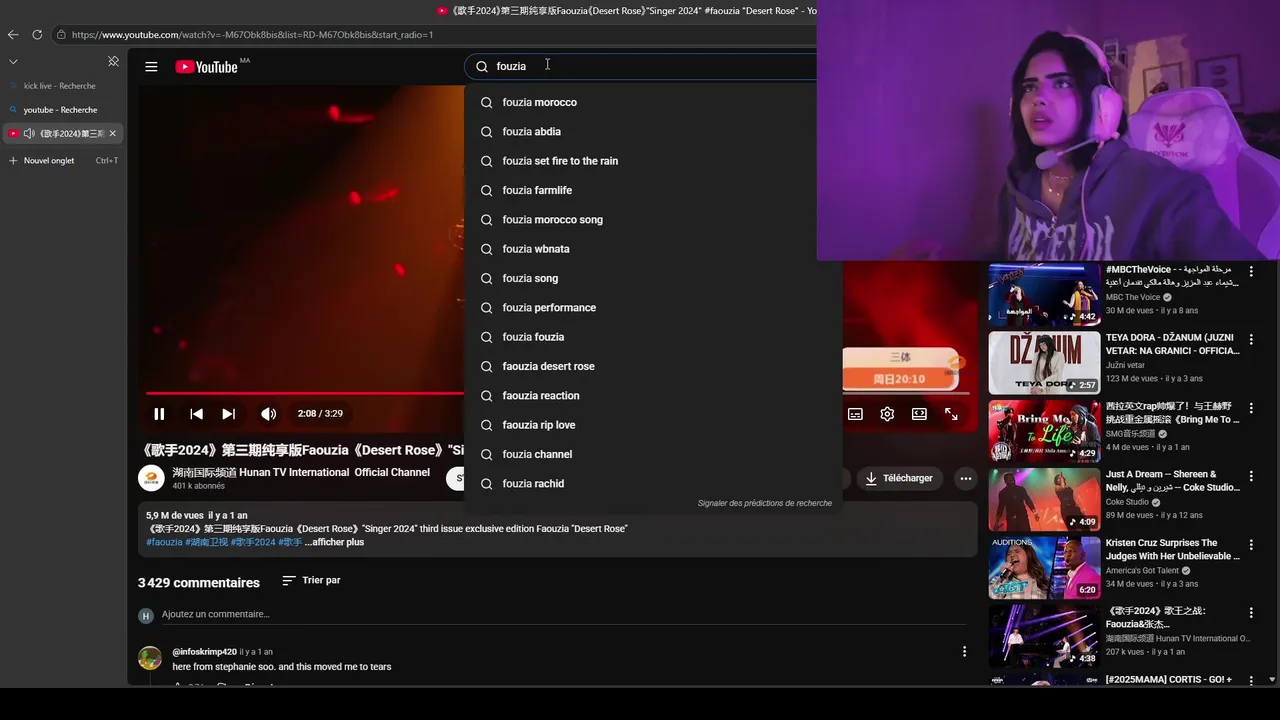Viewport: 1280px width, 720px height.
Task: Open the TEYA DORA DŽANUM thumbnail
Action: tap(1044, 362)
